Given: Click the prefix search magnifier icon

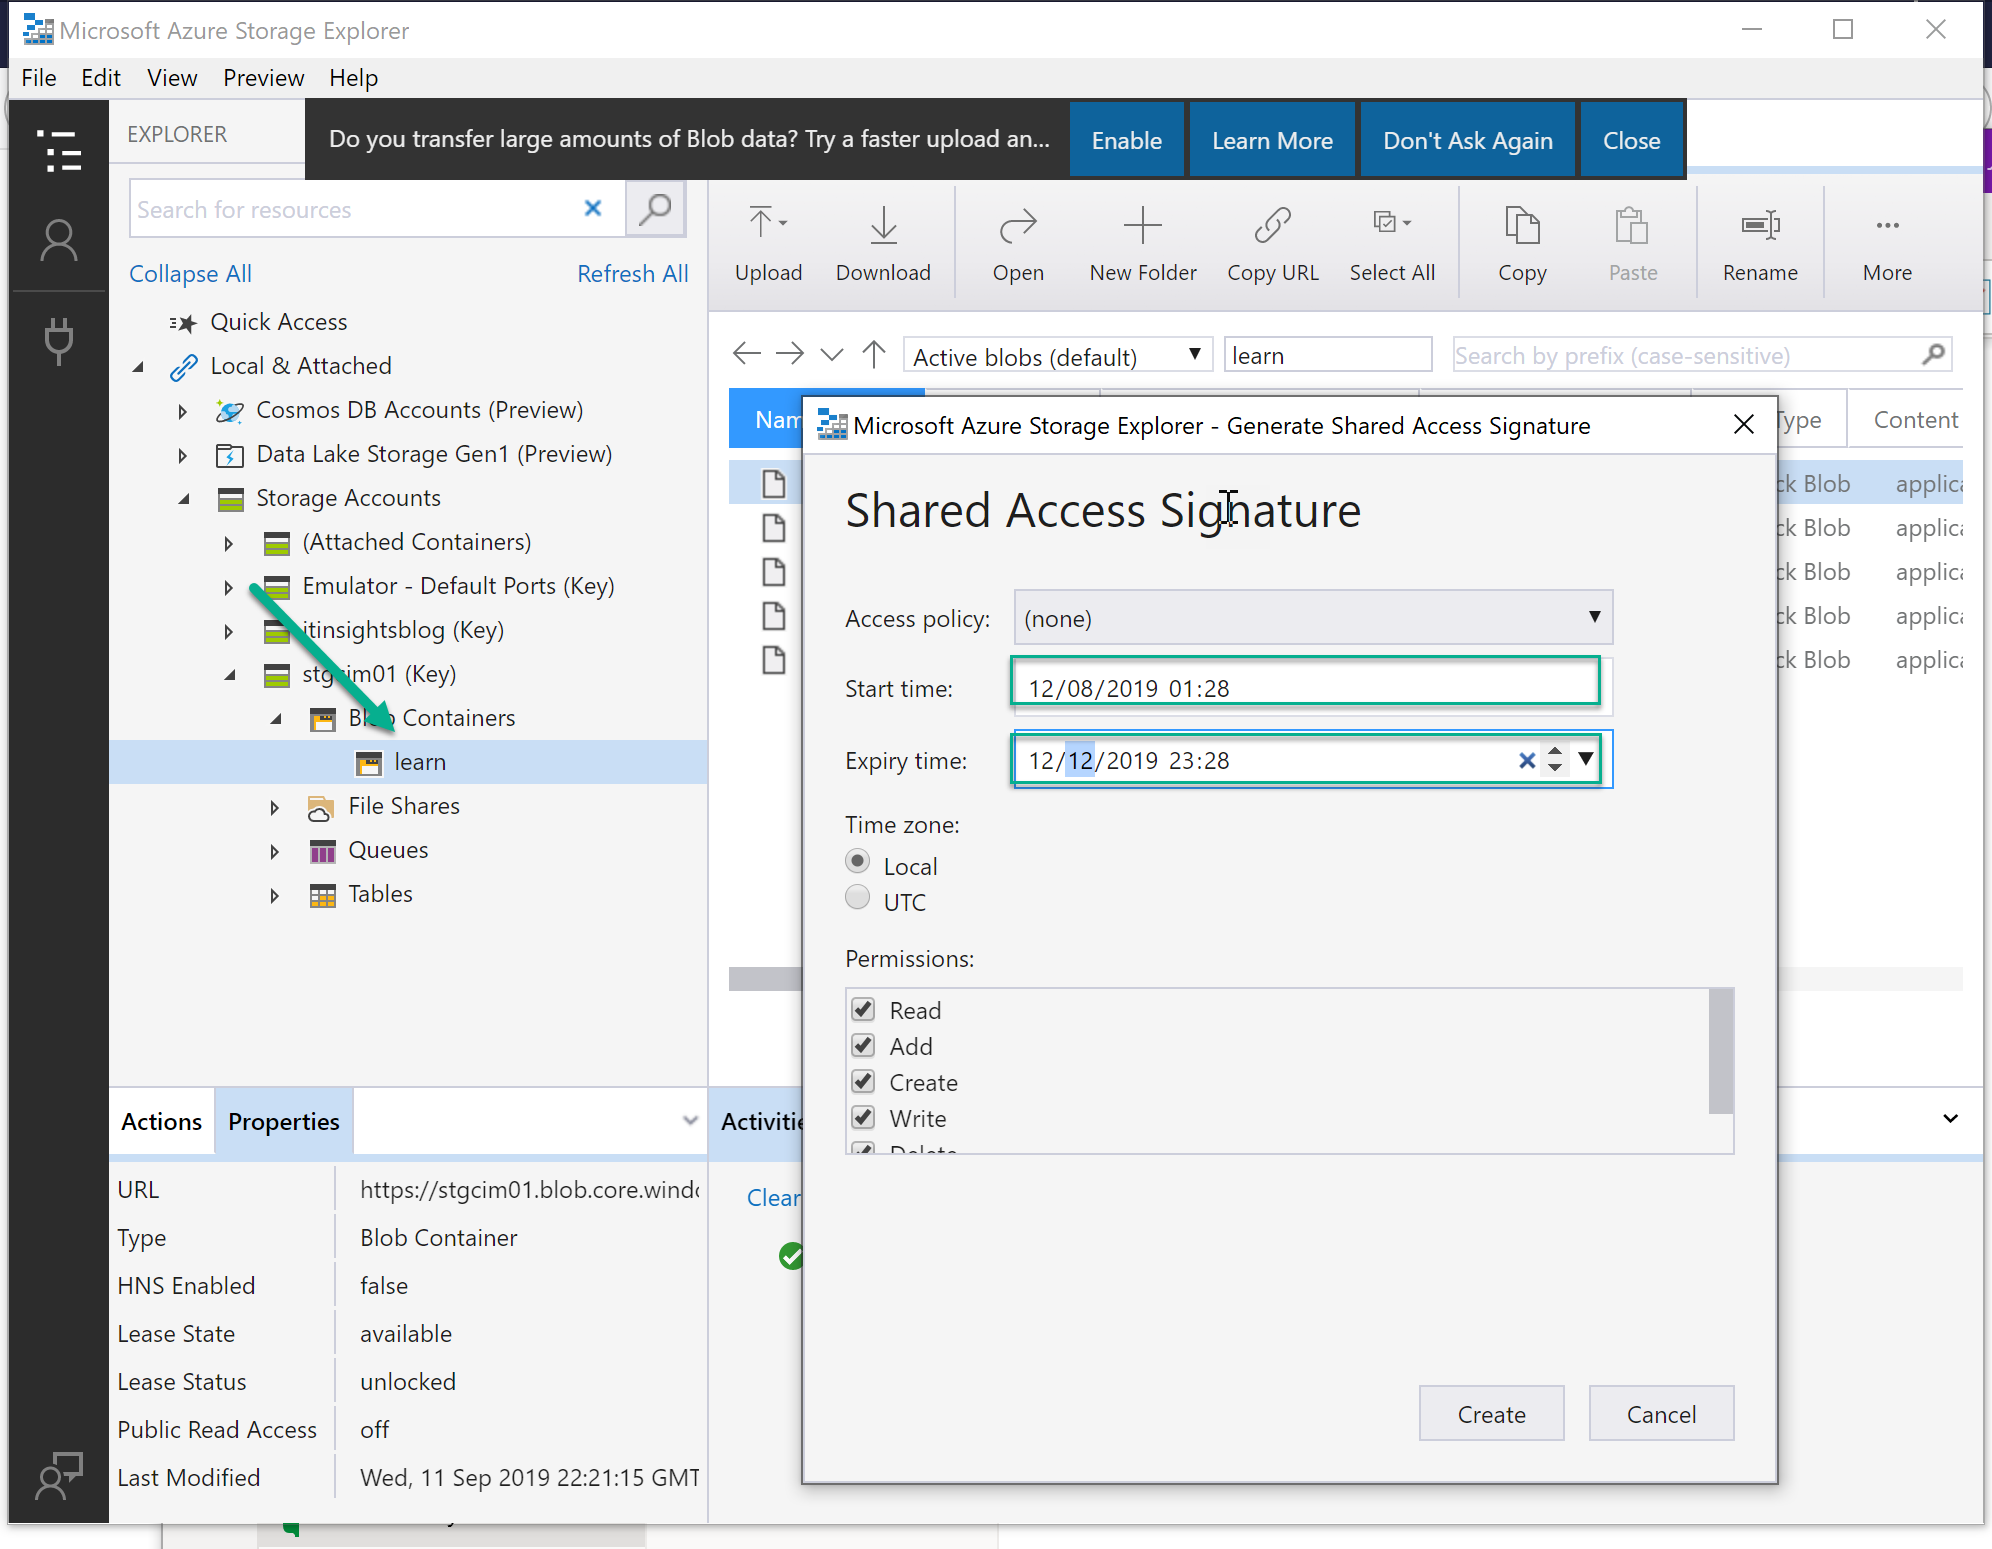Looking at the screenshot, I should (1934, 354).
